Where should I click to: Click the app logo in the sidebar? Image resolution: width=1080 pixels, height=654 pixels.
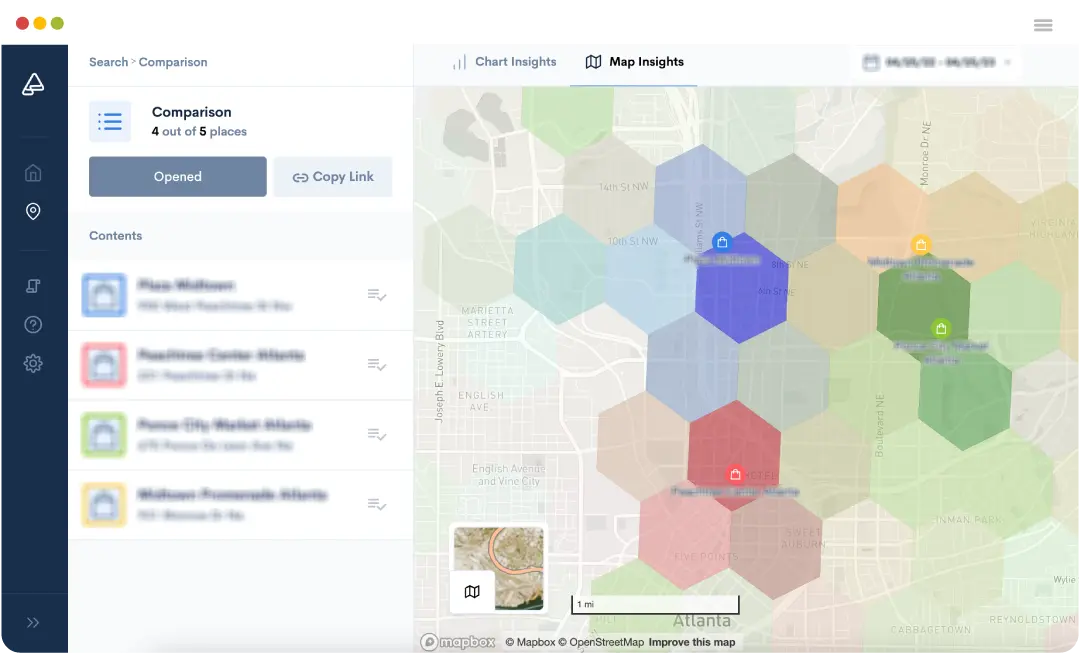(33, 85)
